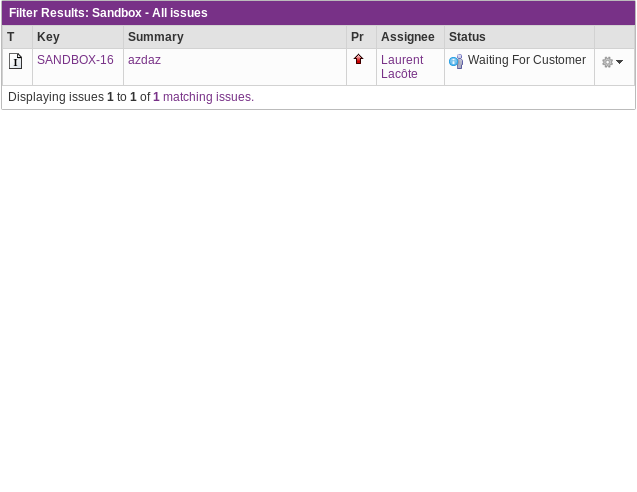Sort issues by the Key column header

click(48, 37)
